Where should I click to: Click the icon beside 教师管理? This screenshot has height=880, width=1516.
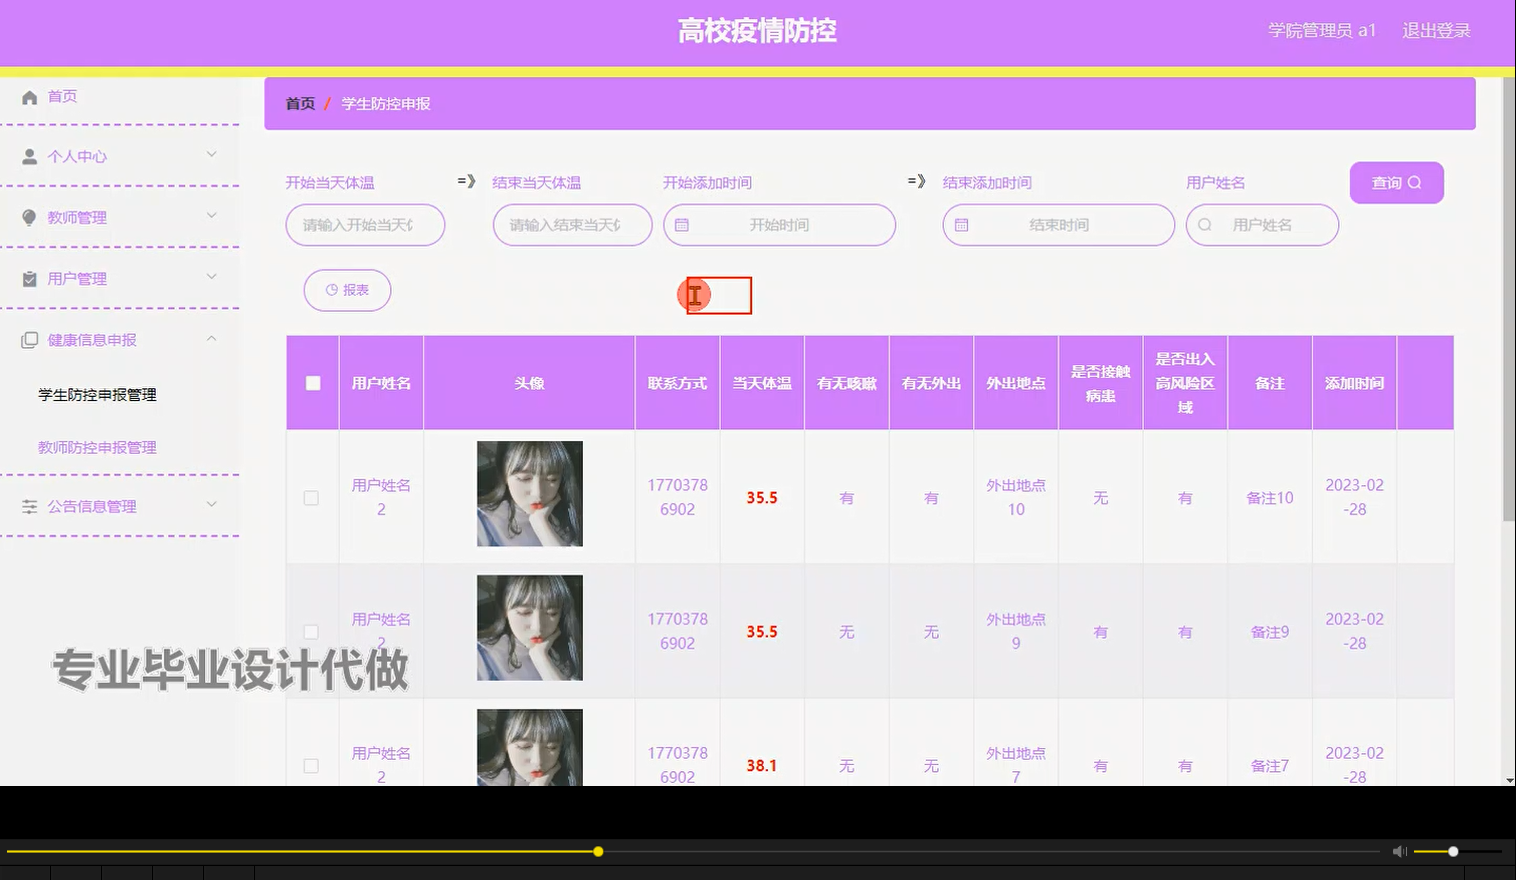click(30, 218)
